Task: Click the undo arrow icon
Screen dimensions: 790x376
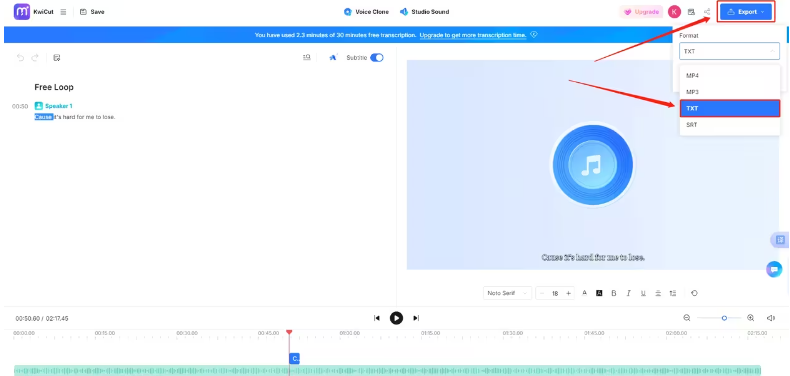Action: (20, 57)
